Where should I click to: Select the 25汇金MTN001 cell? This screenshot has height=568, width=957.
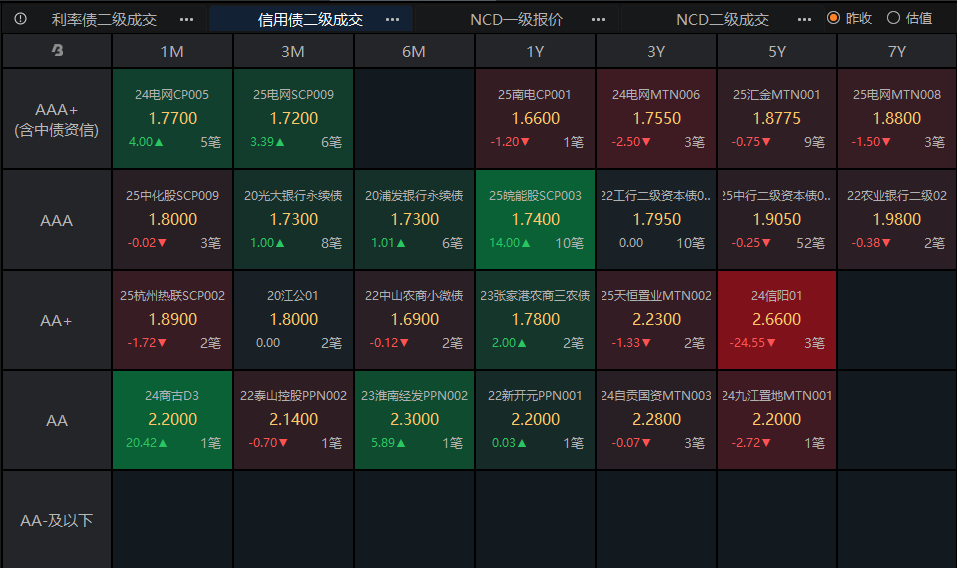tap(777, 118)
